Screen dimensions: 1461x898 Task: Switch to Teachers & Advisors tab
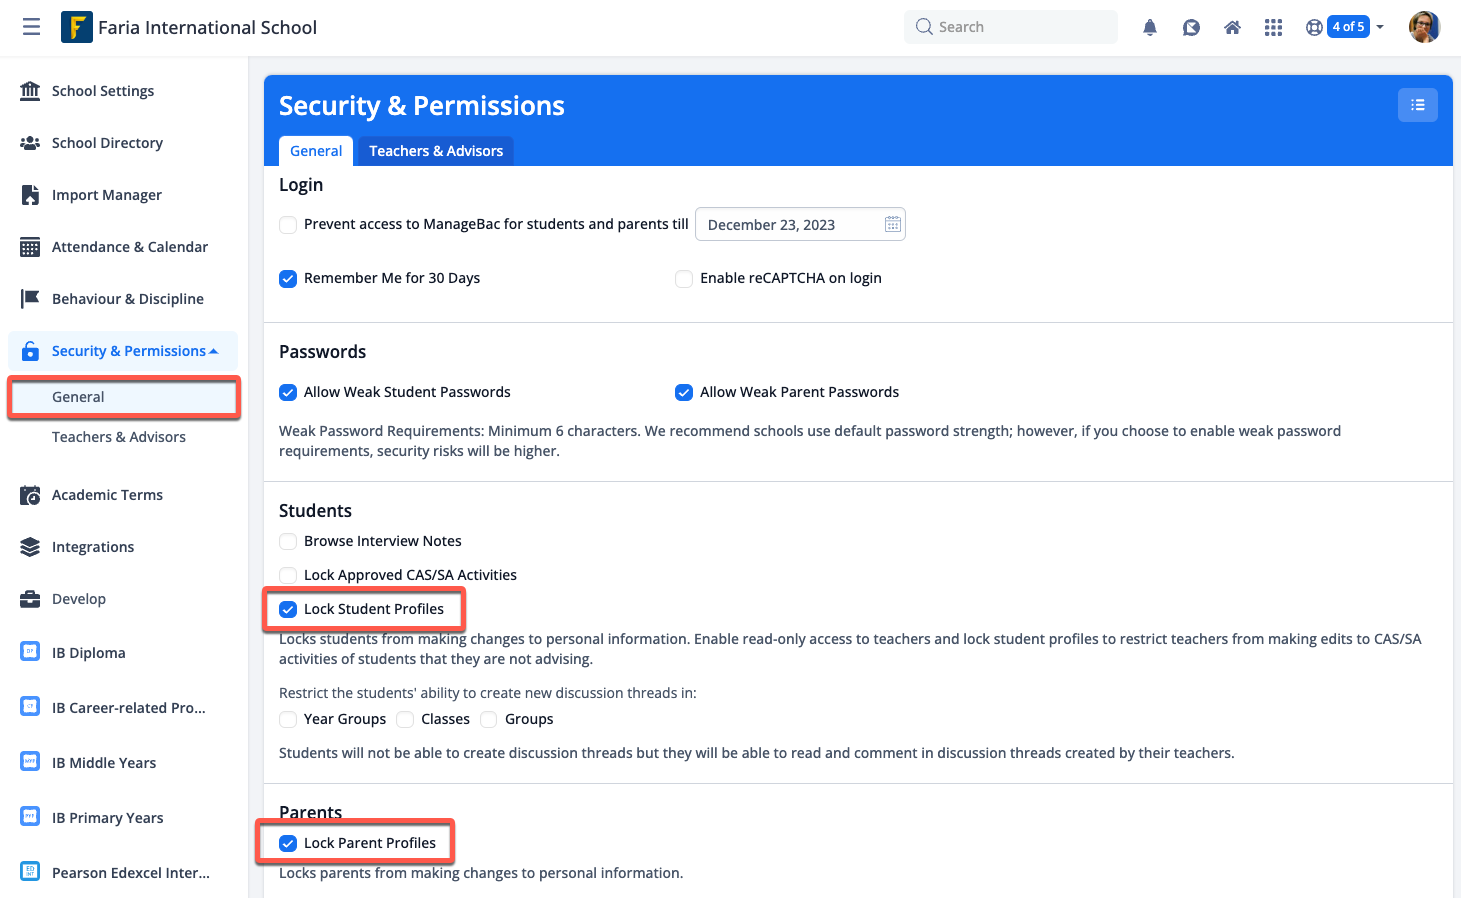(435, 151)
